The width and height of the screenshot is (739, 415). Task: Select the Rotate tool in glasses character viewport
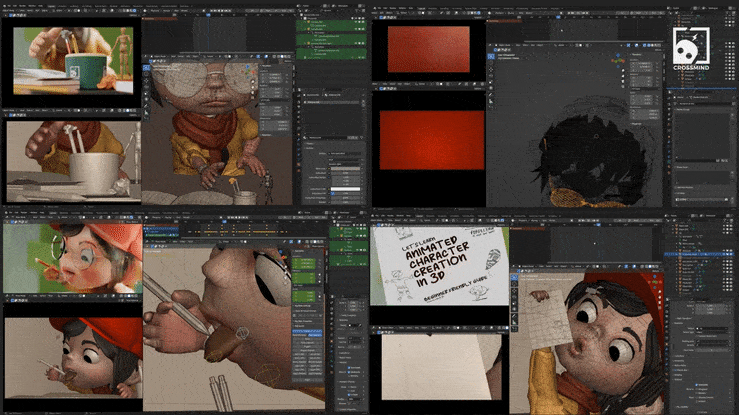(x=146, y=87)
